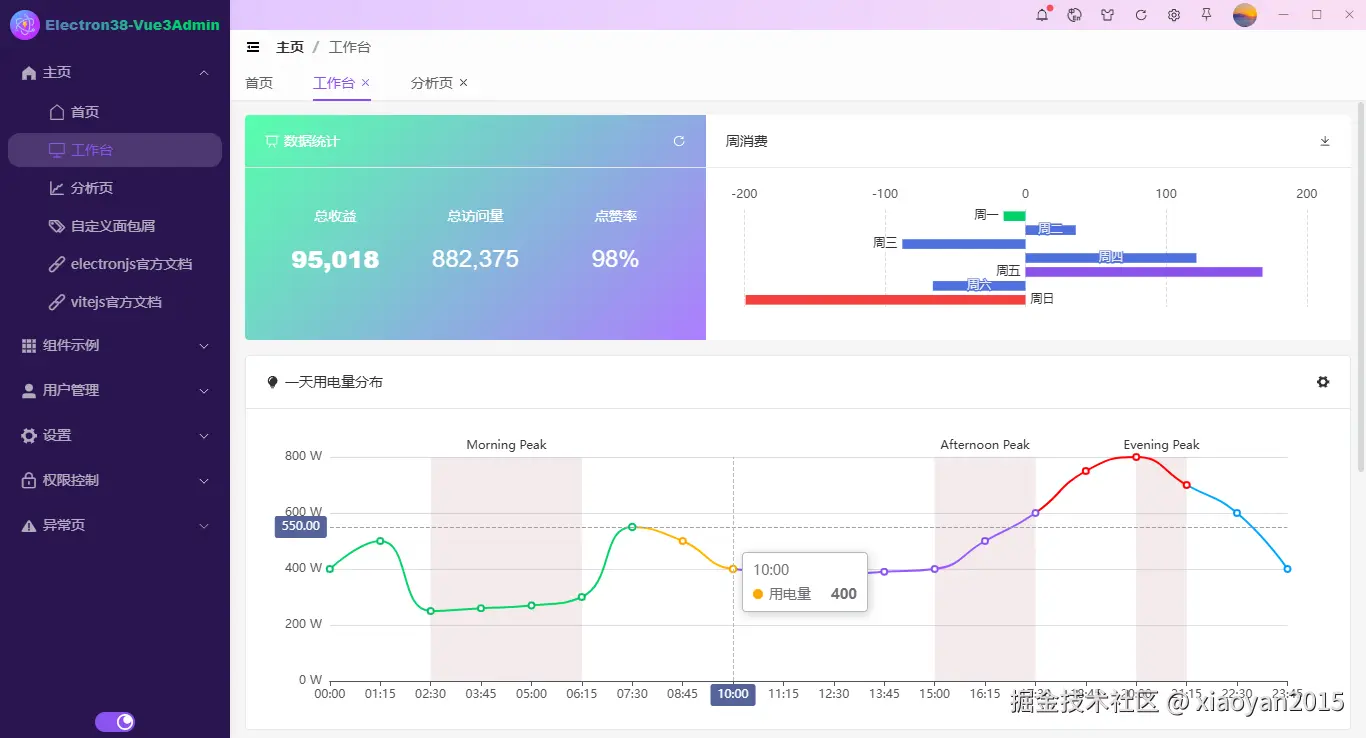Open 自定义面包屑 in the sidebar

pos(113,226)
